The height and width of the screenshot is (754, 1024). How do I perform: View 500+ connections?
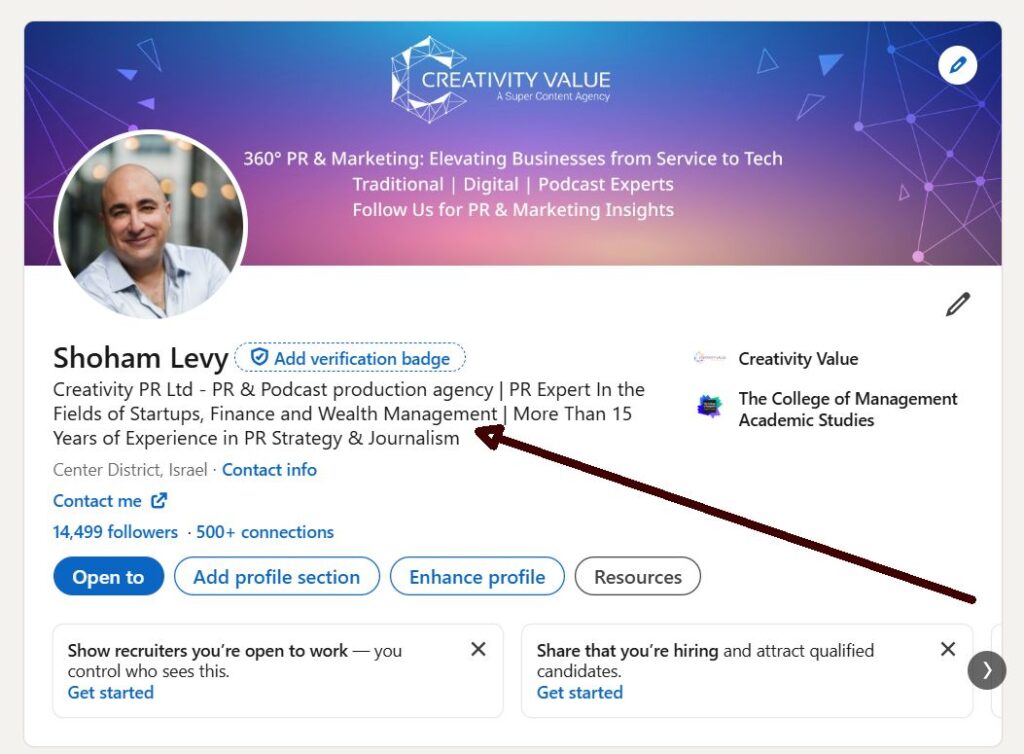pos(265,532)
